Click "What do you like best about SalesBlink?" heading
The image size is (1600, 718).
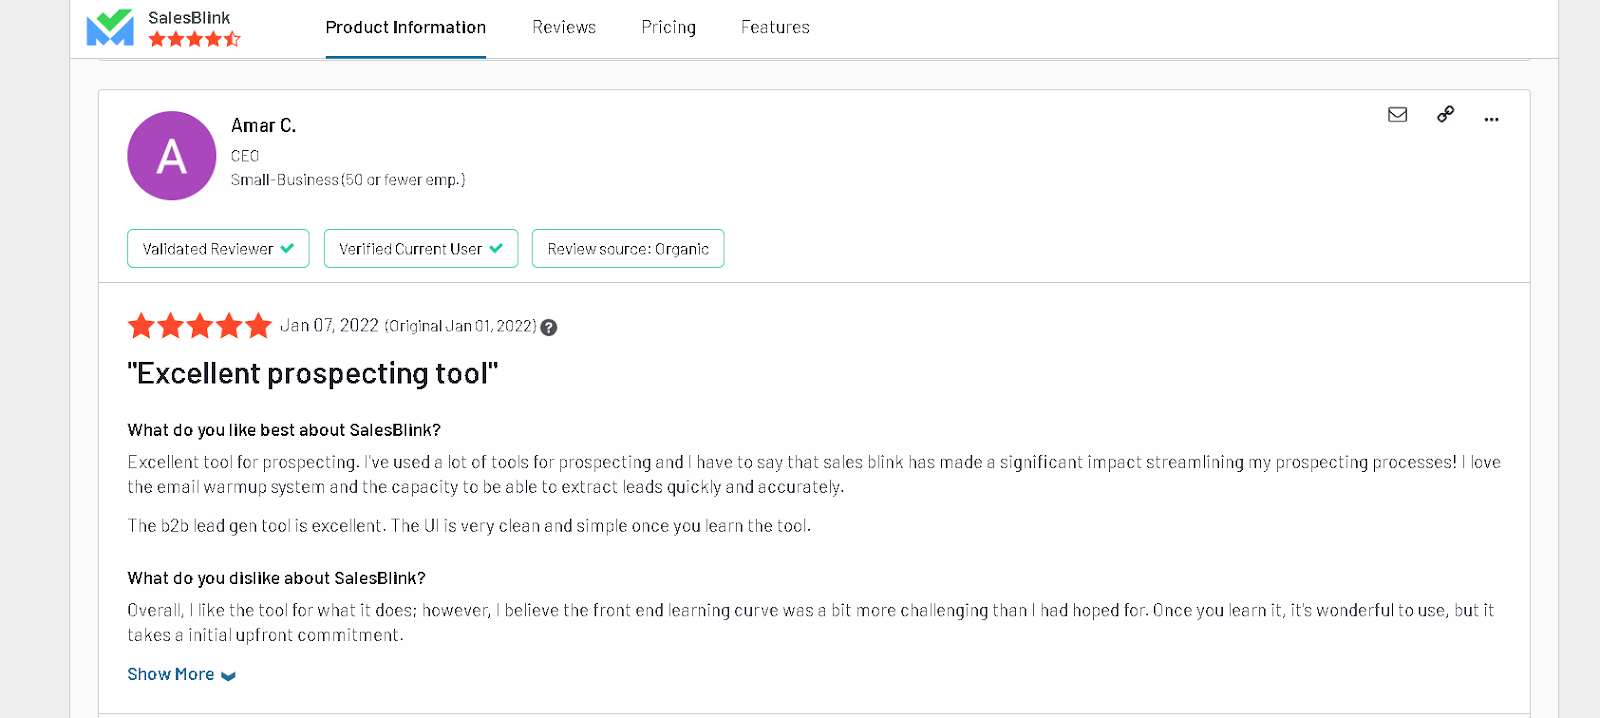pos(284,430)
